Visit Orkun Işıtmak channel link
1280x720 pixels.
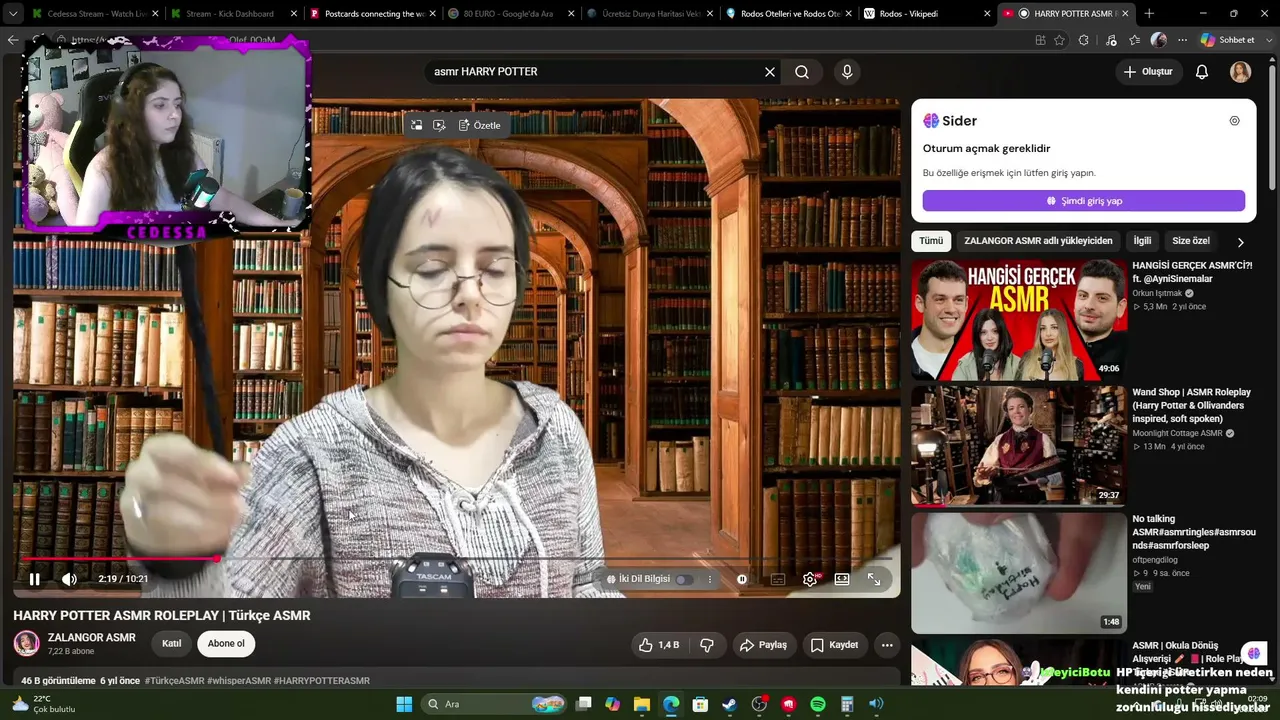tap(1157, 293)
